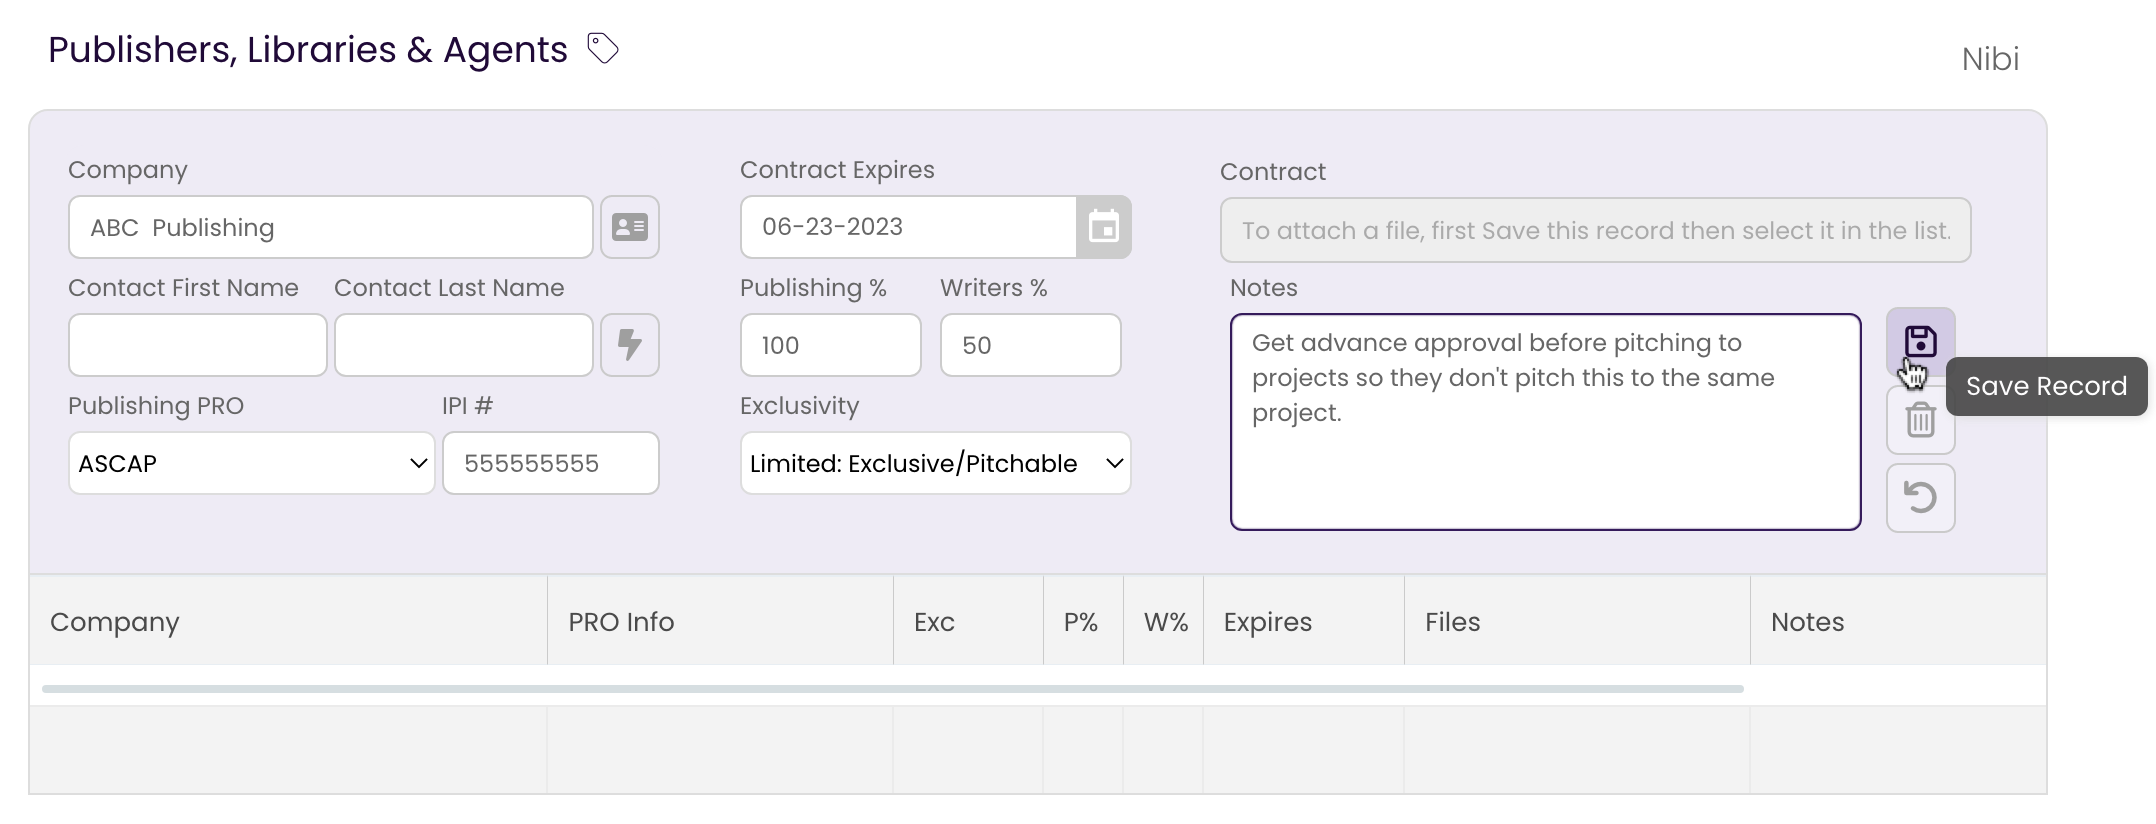
Task: Click the lightning bolt icon beside Contact Last Name
Action: coord(630,345)
